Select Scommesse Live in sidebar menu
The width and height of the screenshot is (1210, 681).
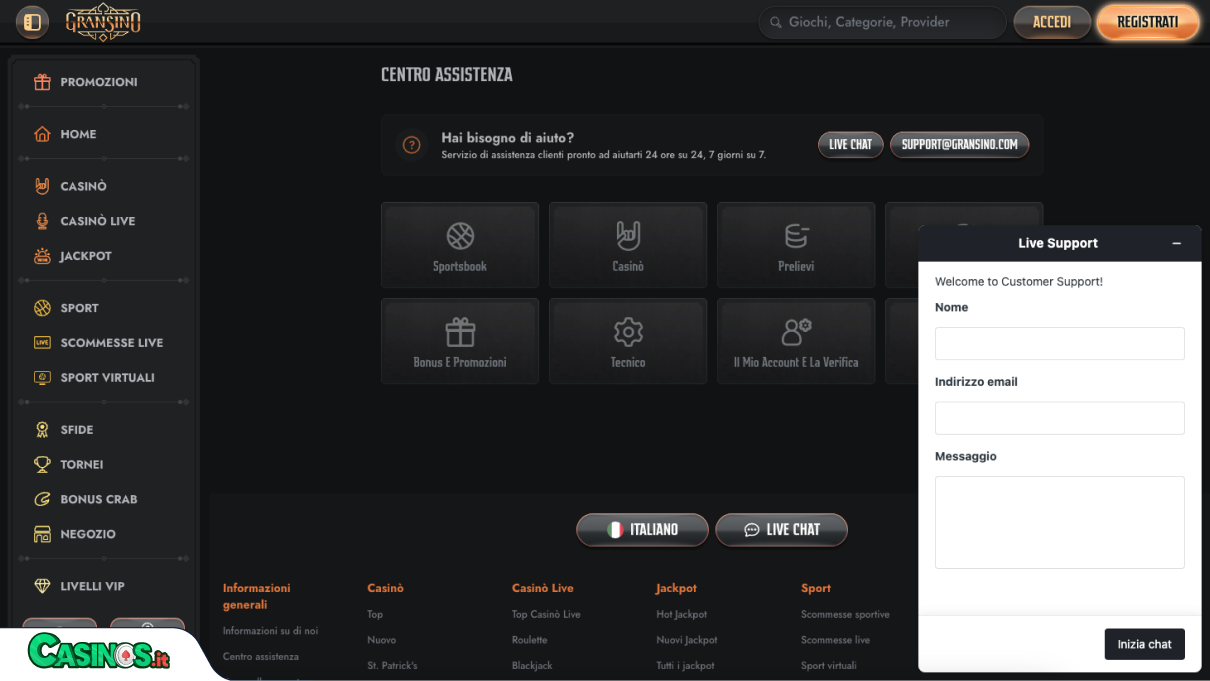pos(111,343)
